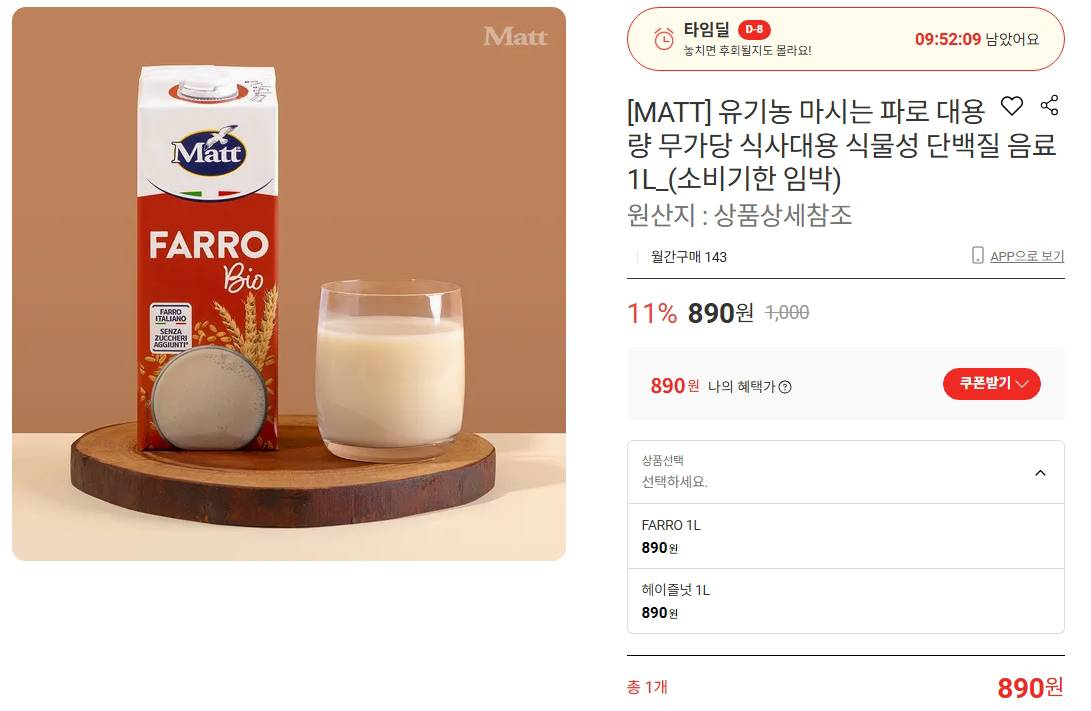Click the red D-8 badge
The image size is (1091, 711).
[754, 30]
